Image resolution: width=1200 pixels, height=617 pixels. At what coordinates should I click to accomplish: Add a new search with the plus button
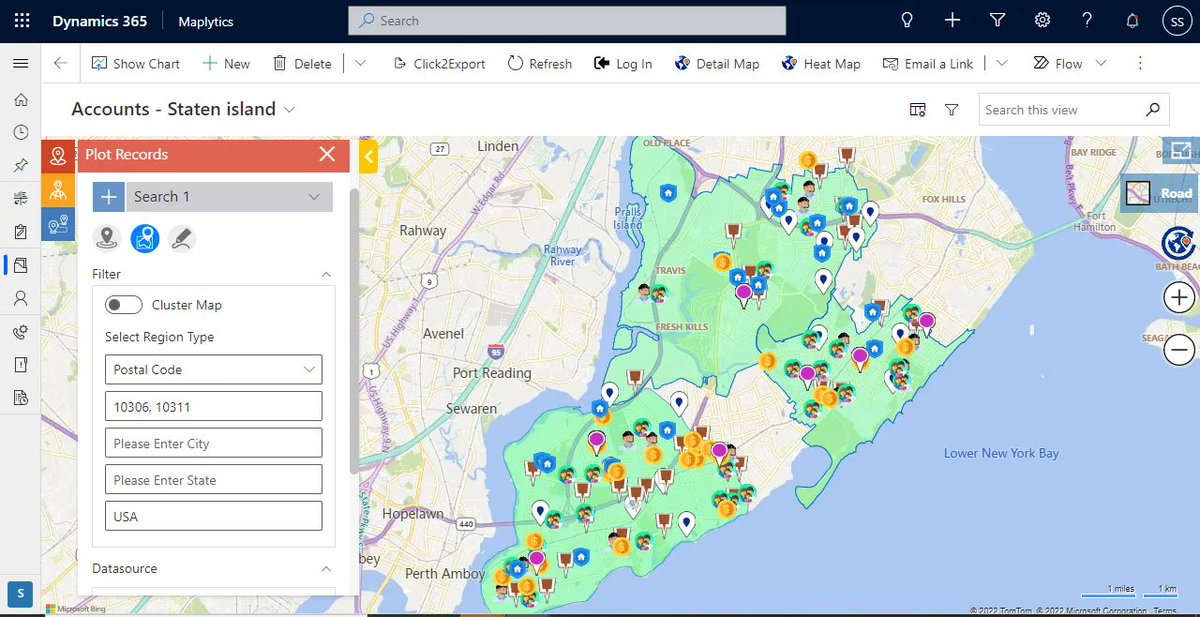click(108, 197)
